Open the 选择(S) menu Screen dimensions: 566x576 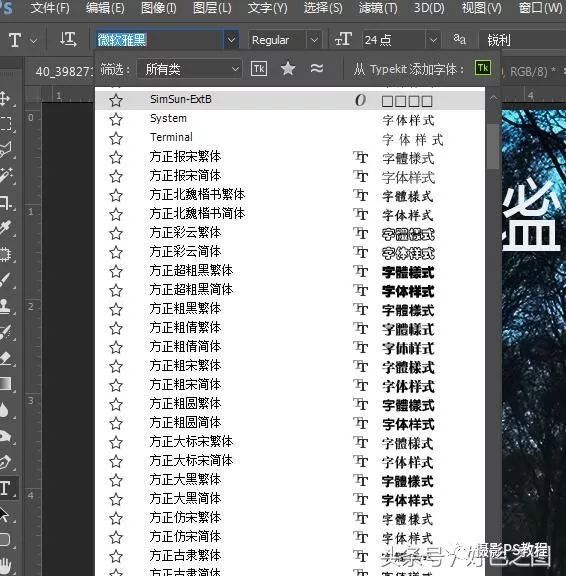tap(323, 8)
